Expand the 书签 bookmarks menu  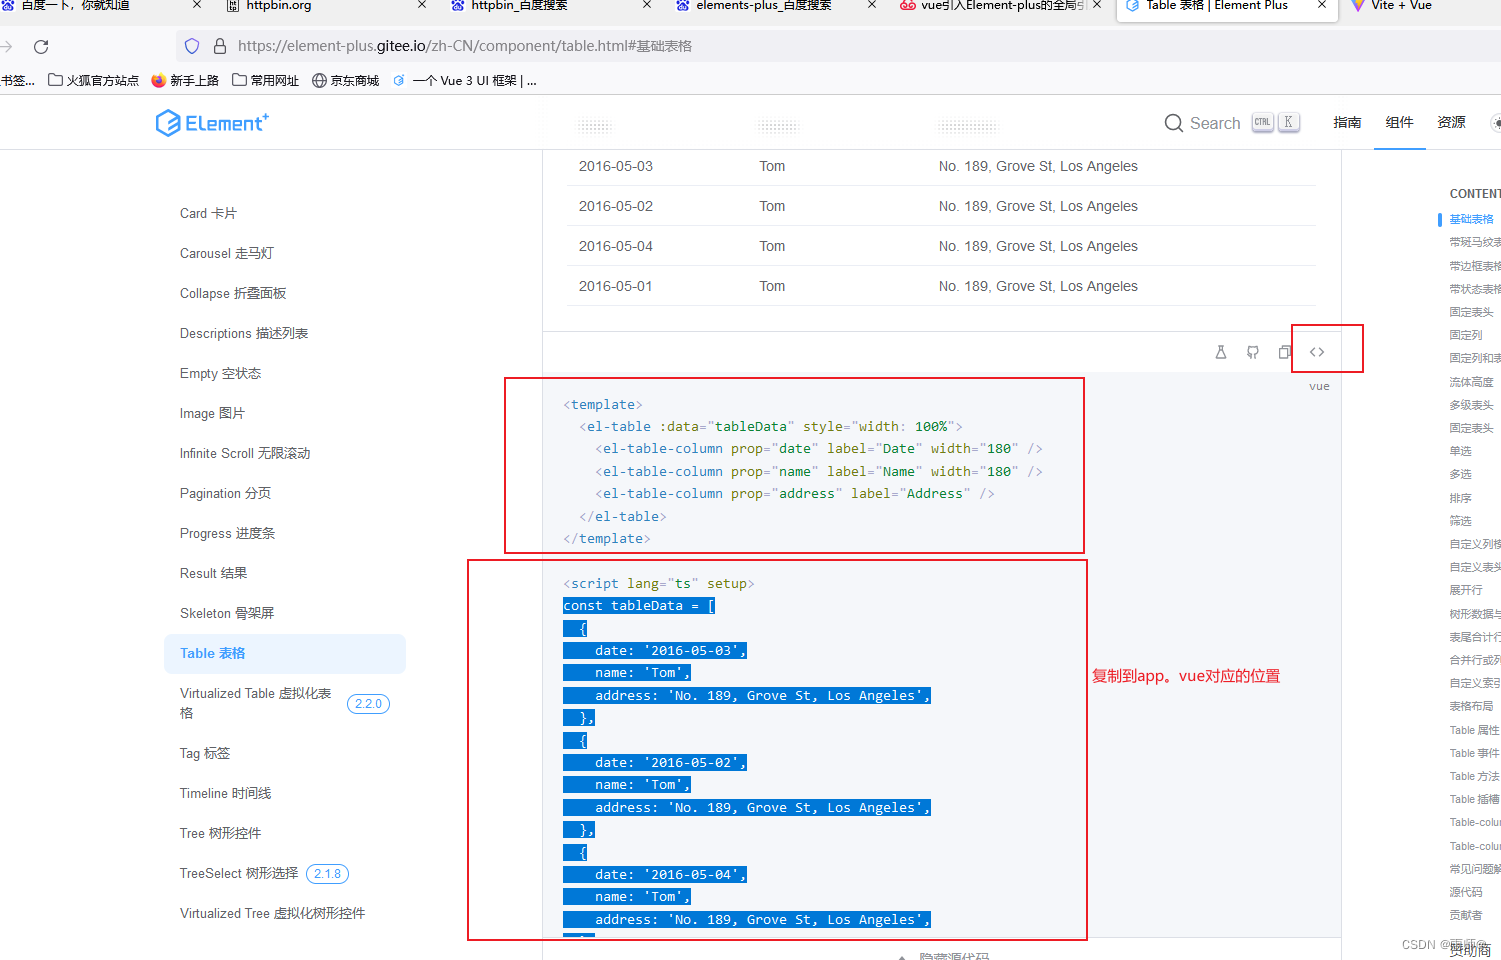click(x=17, y=80)
